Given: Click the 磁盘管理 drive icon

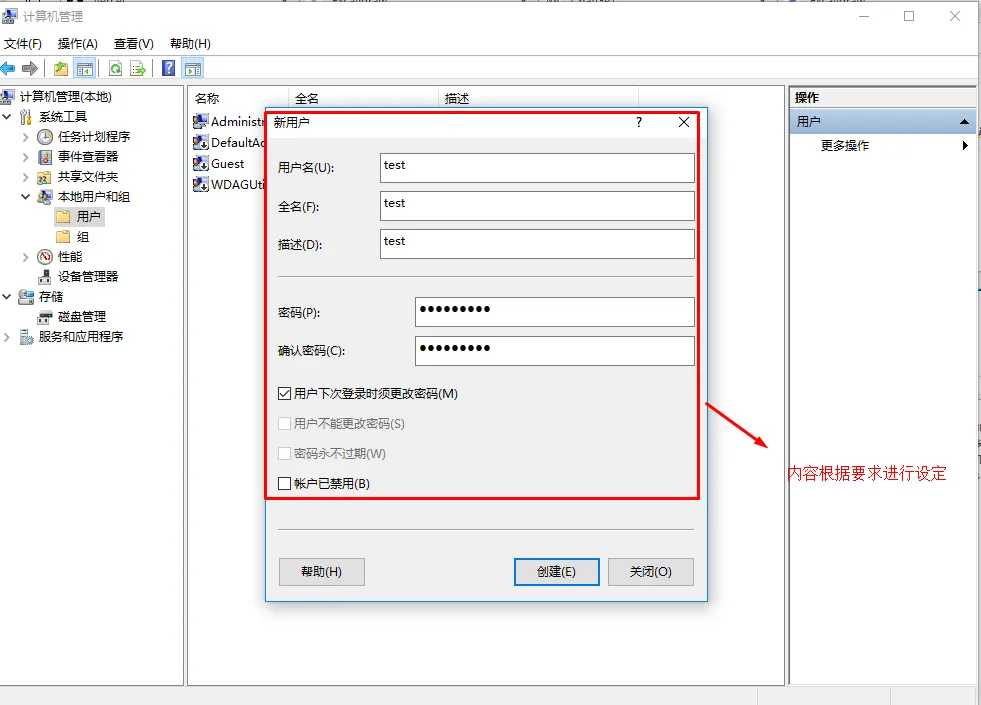Looking at the screenshot, I should tap(44, 317).
